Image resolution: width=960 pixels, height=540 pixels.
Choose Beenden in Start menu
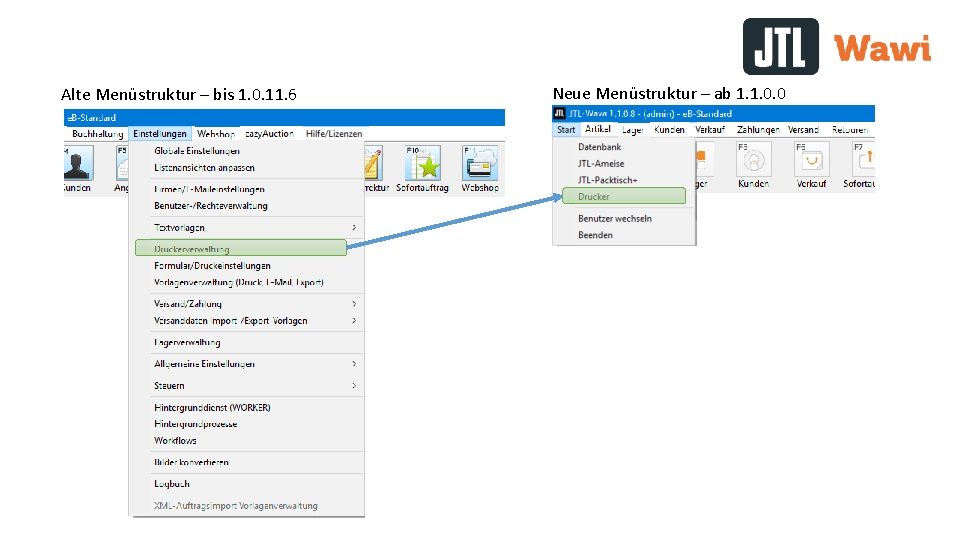pyautogui.click(x=595, y=235)
